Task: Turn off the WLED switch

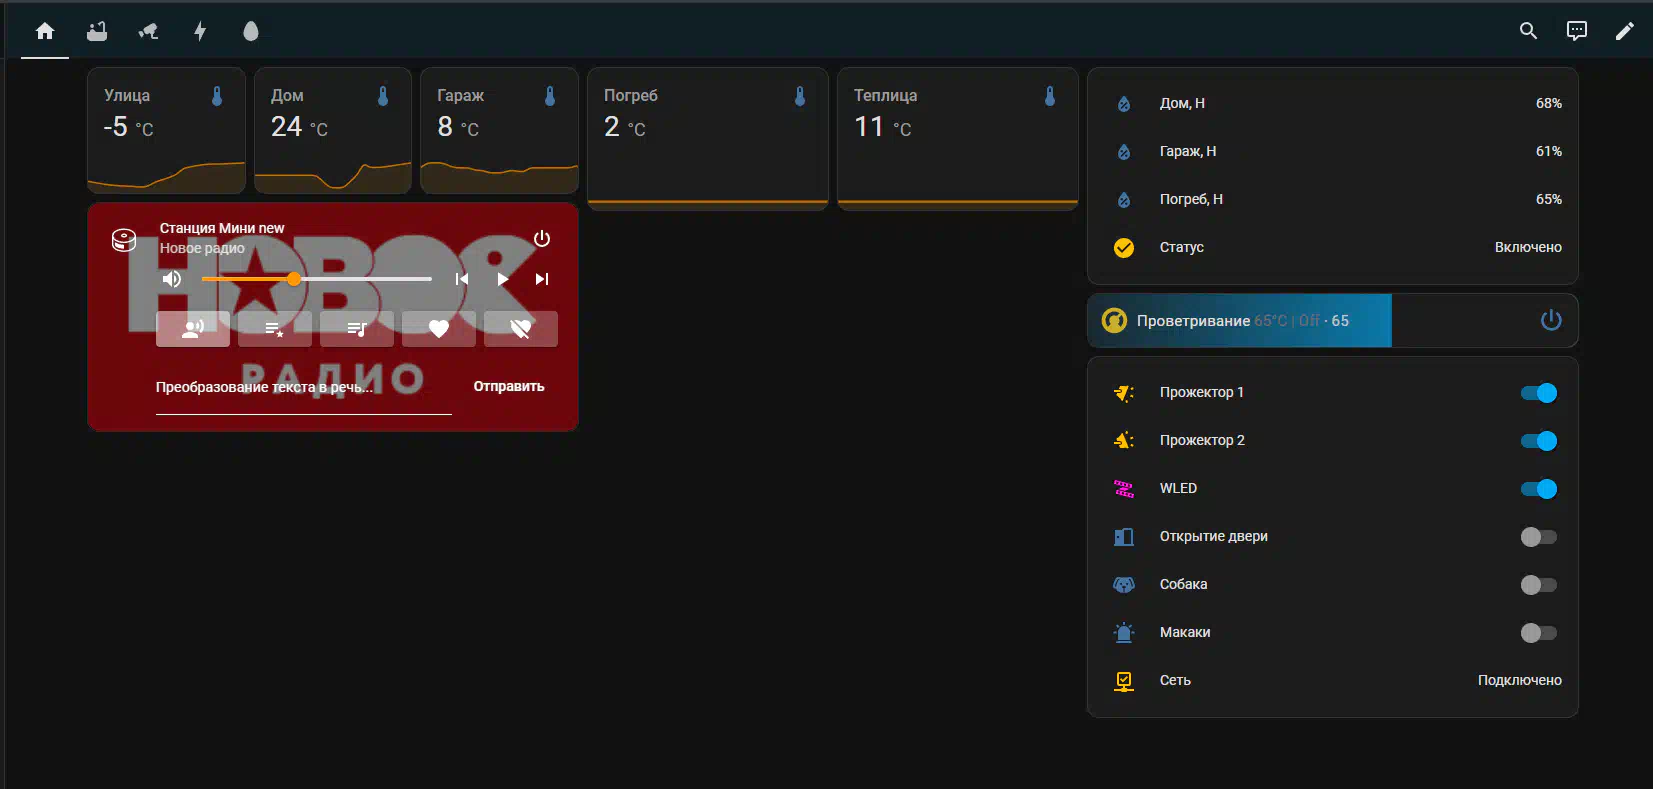Action: point(1539,489)
